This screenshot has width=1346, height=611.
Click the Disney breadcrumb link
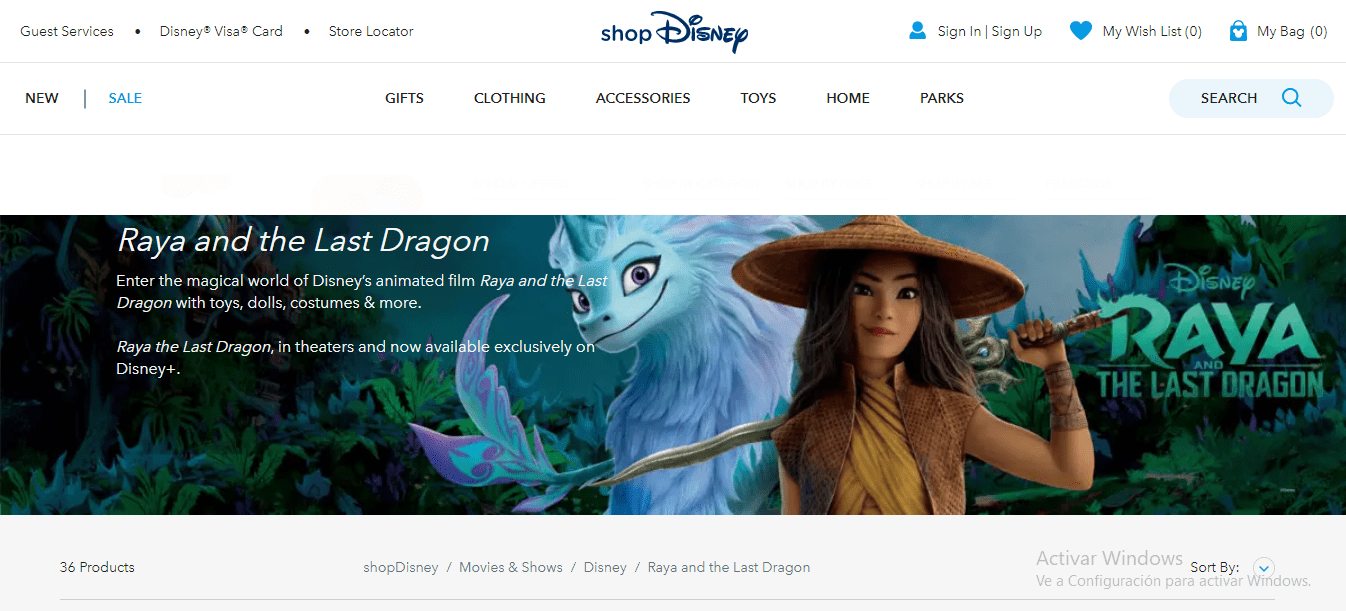[605, 567]
